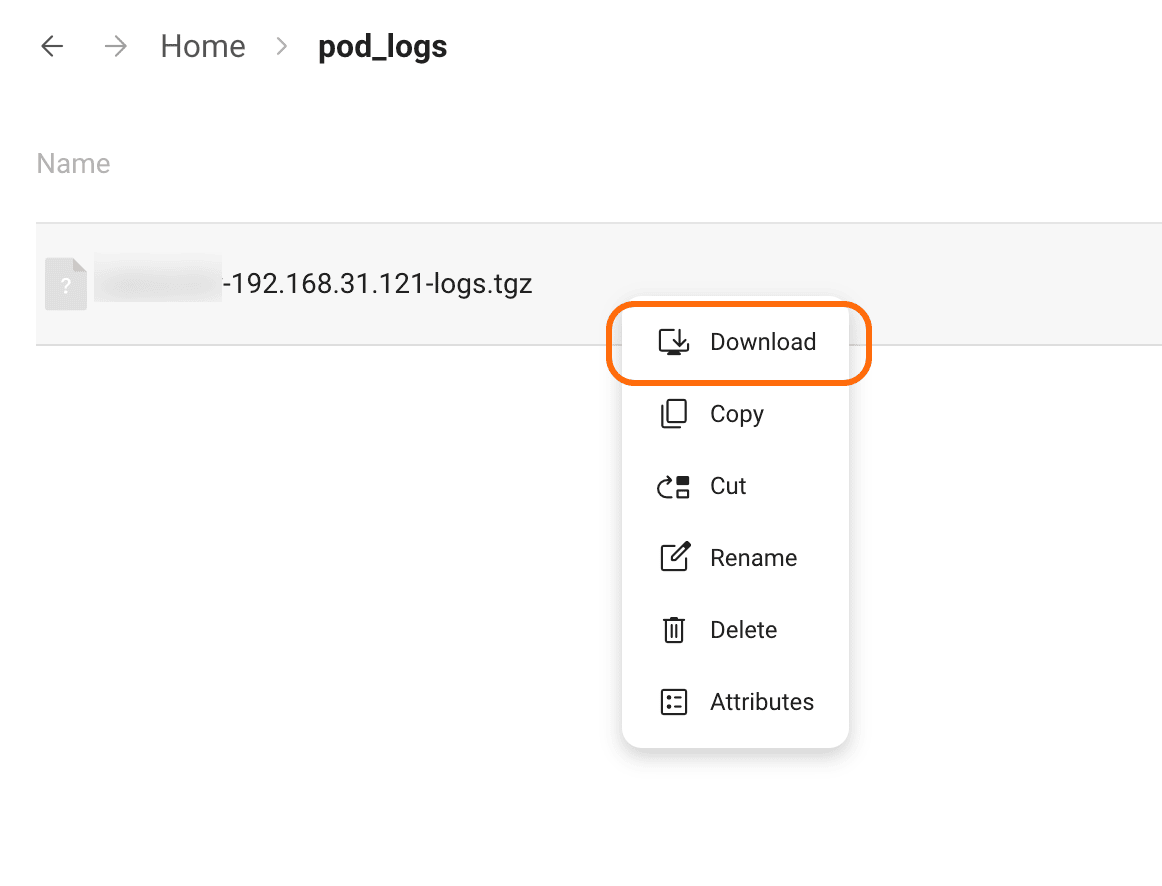1162x886 pixels.
Task: Click the unknown file type icon
Action: [65, 283]
